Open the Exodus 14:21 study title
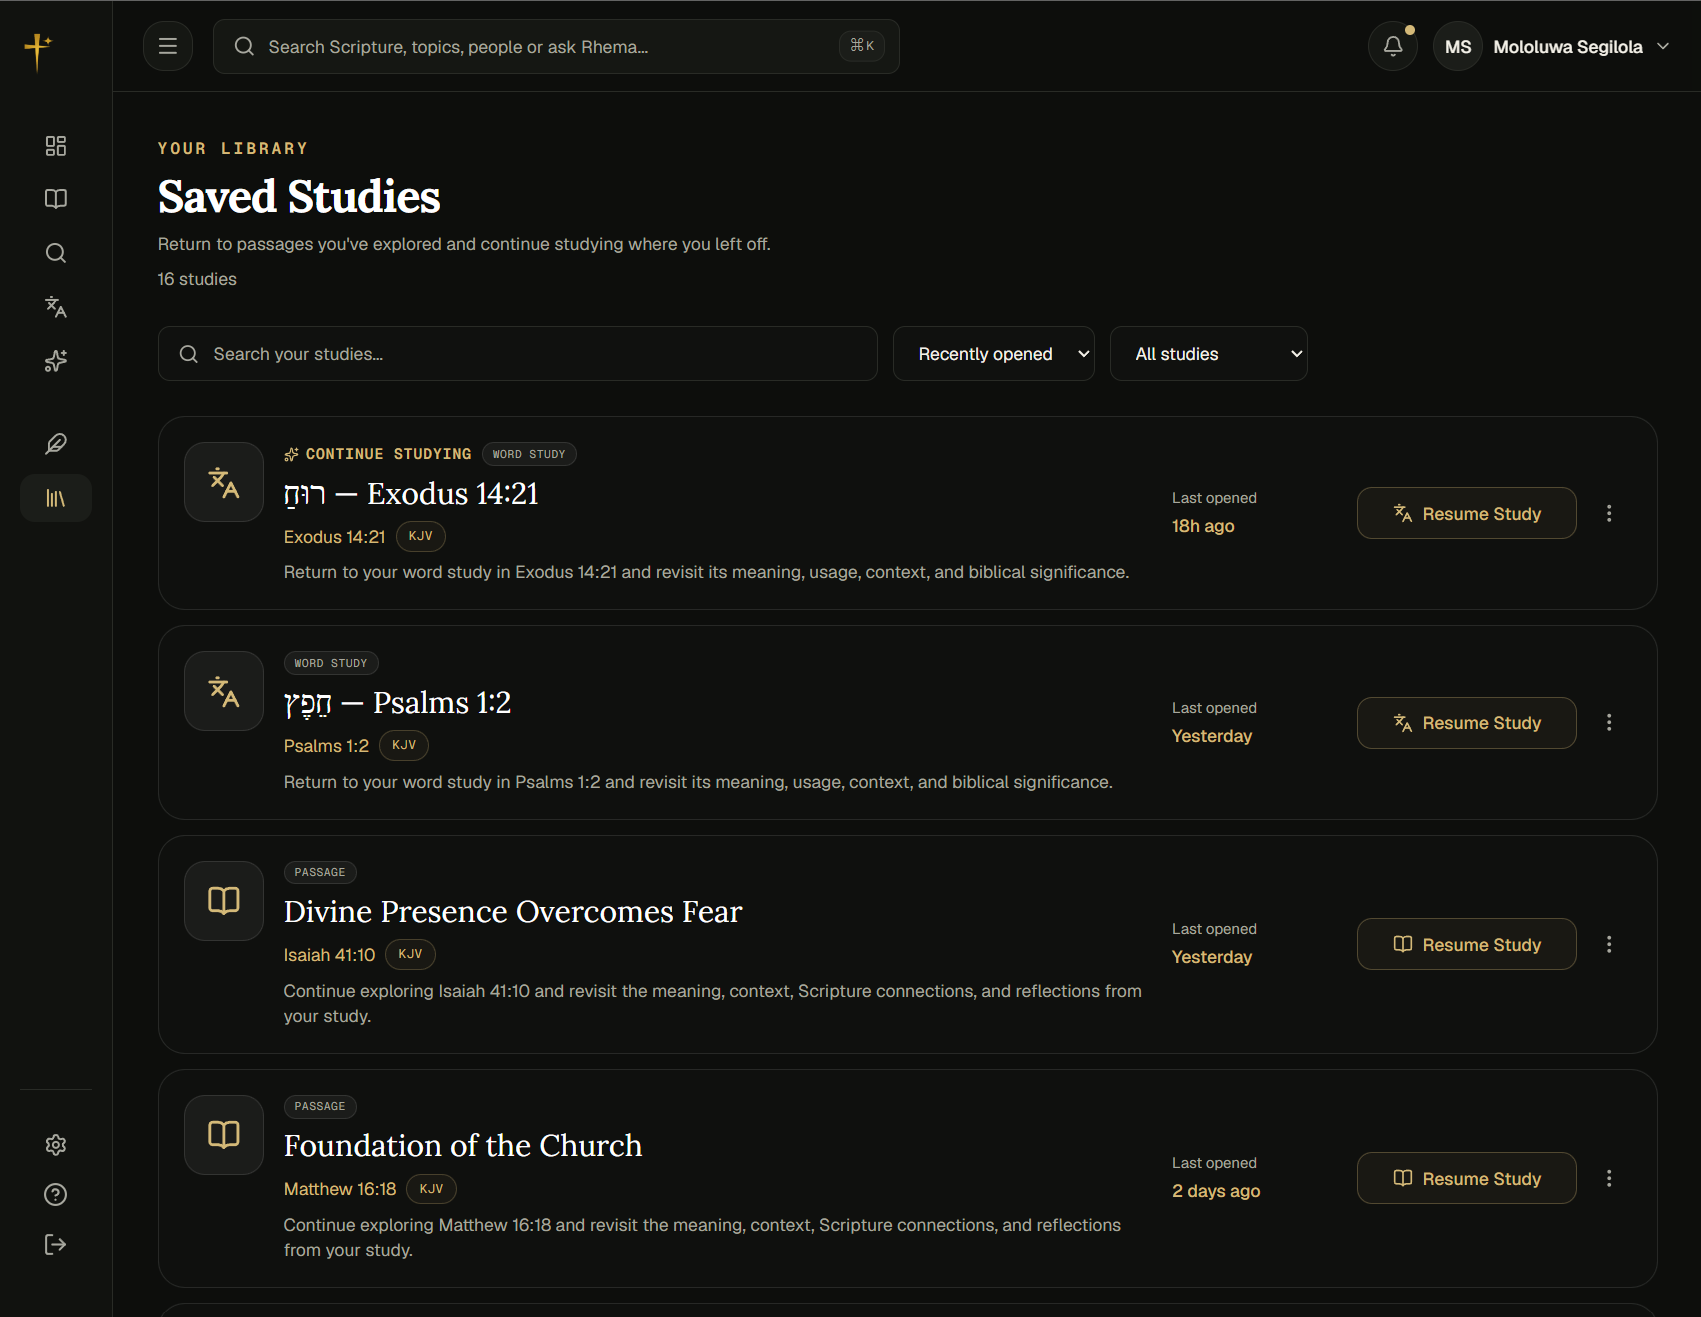The width and height of the screenshot is (1701, 1317). (411, 494)
